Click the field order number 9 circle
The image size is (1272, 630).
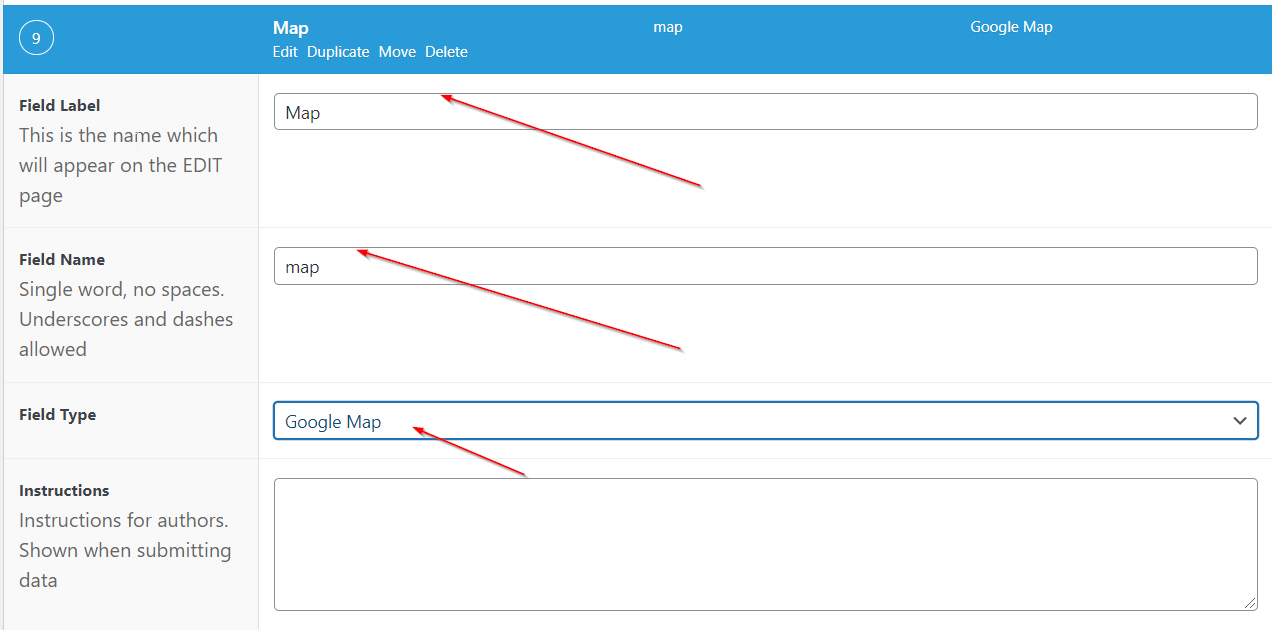[x=36, y=39]
